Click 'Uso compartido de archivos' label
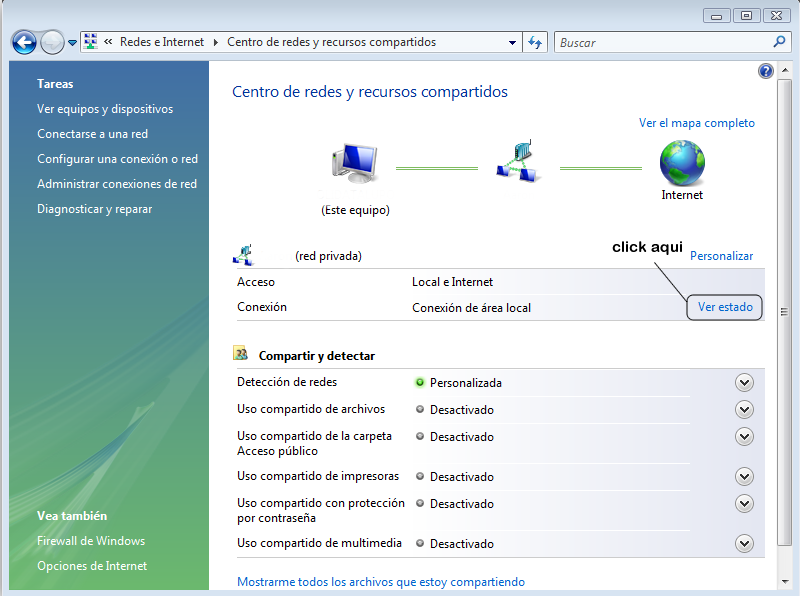This screenshot has width=800, height=596. pyautogui.click(x=311, y=409)
